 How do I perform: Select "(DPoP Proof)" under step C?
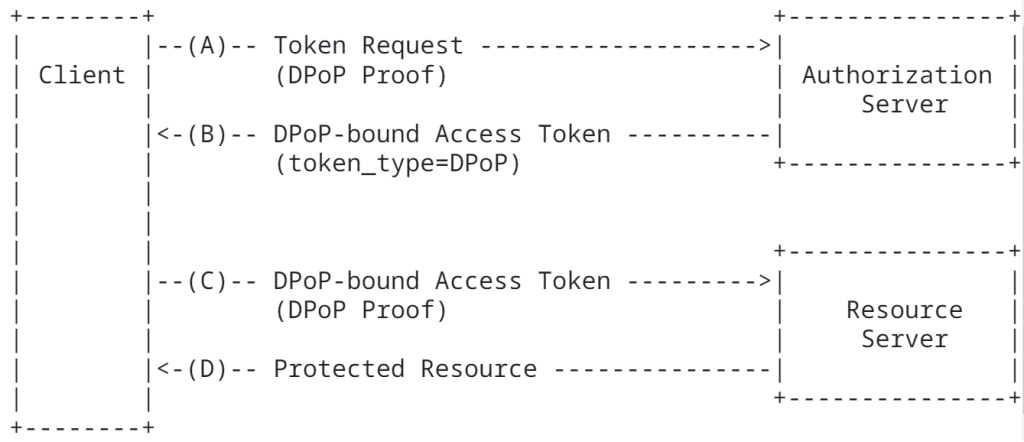(360, 310)
